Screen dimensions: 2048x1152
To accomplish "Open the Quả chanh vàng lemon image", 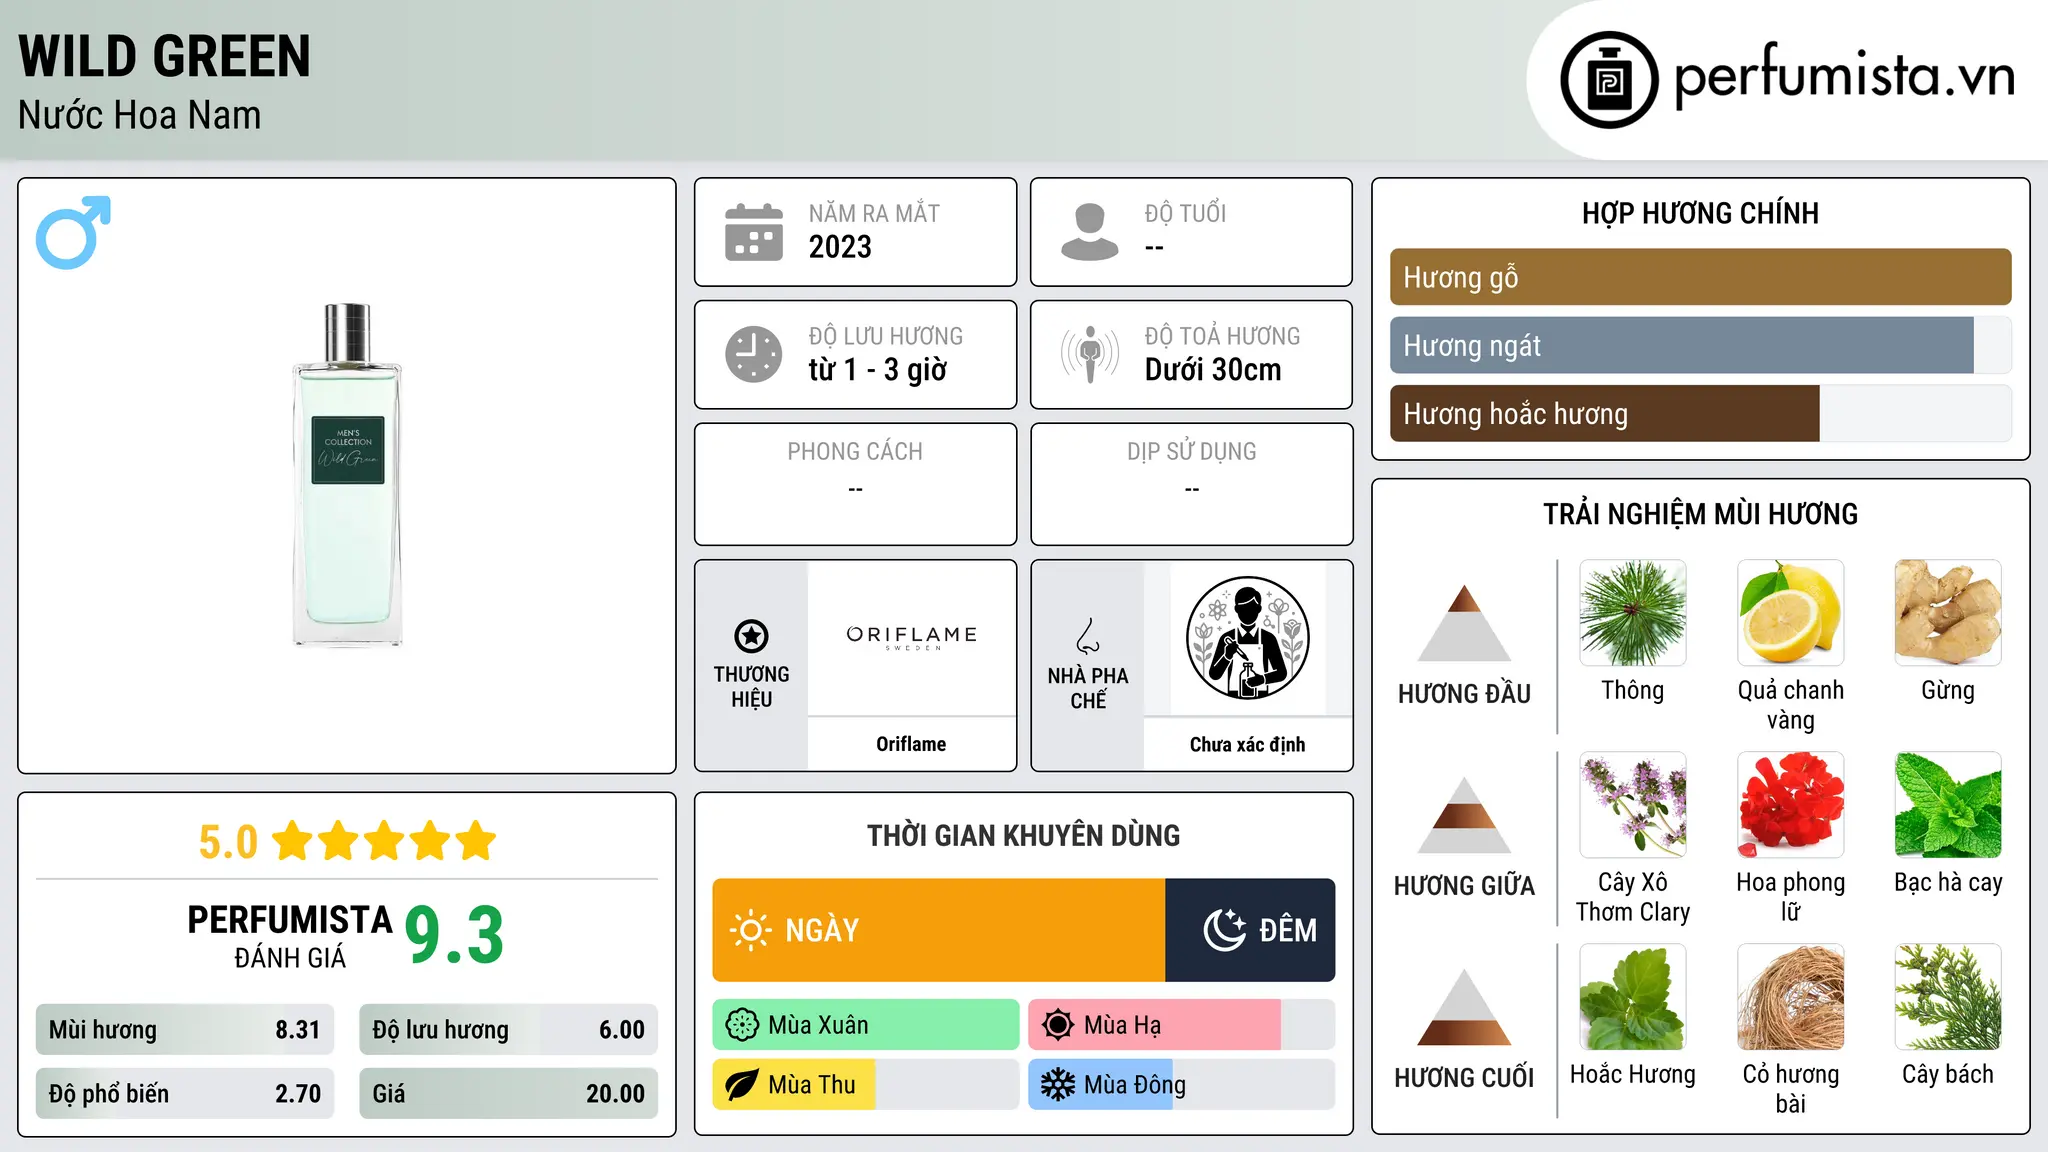I will coord(1791,613).
